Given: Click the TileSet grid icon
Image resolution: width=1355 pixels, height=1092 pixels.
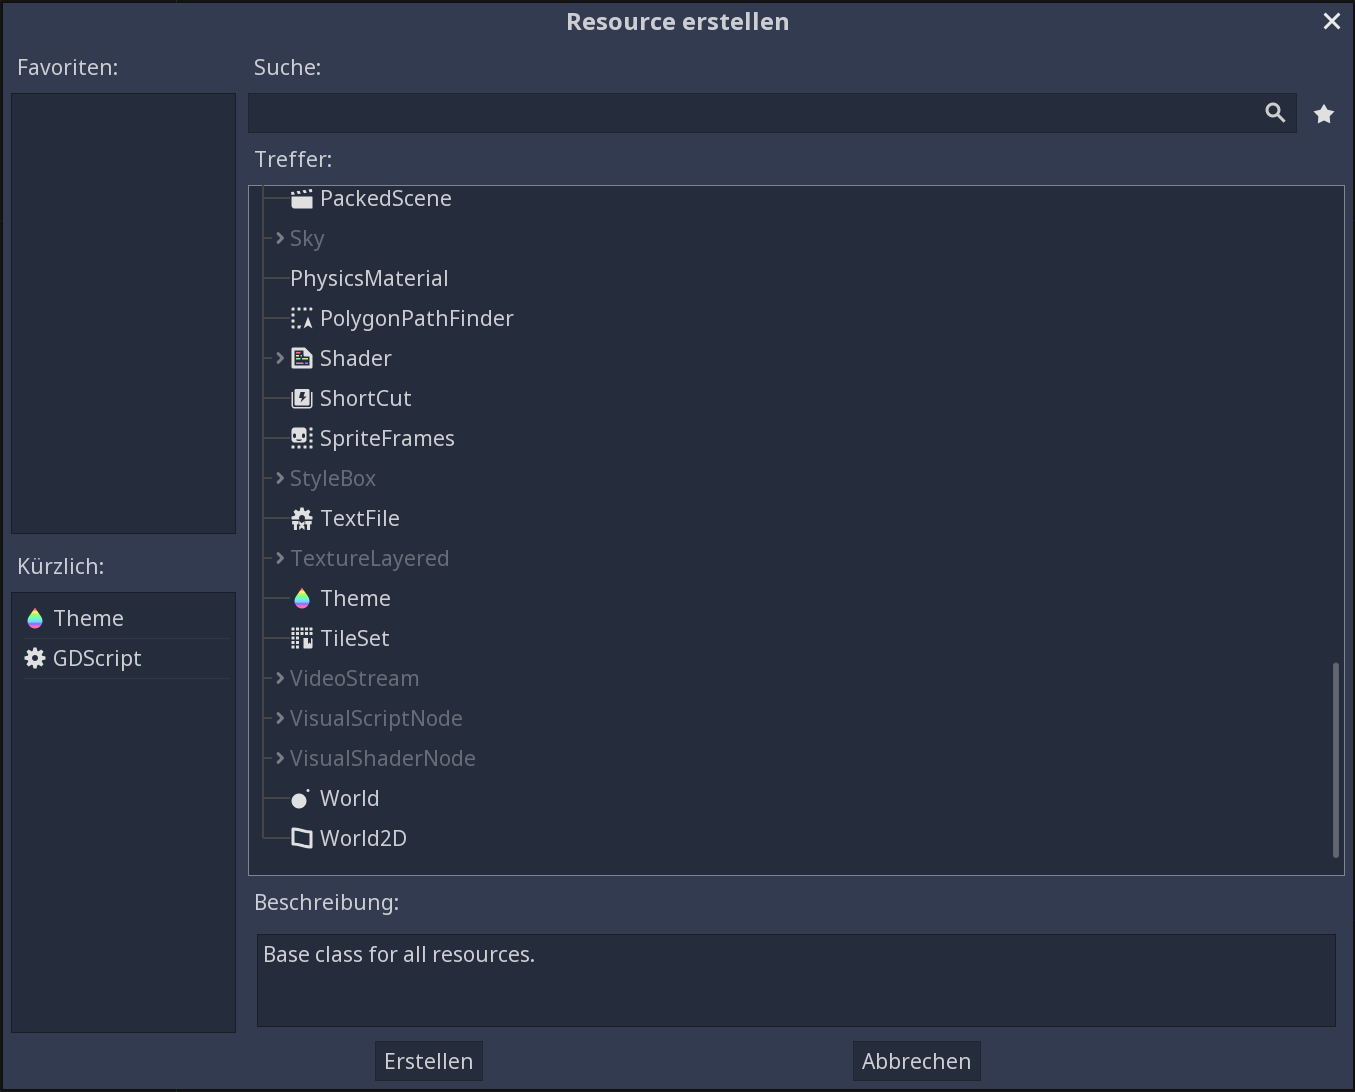Looking at the screenshot, I should pos(302,638).
